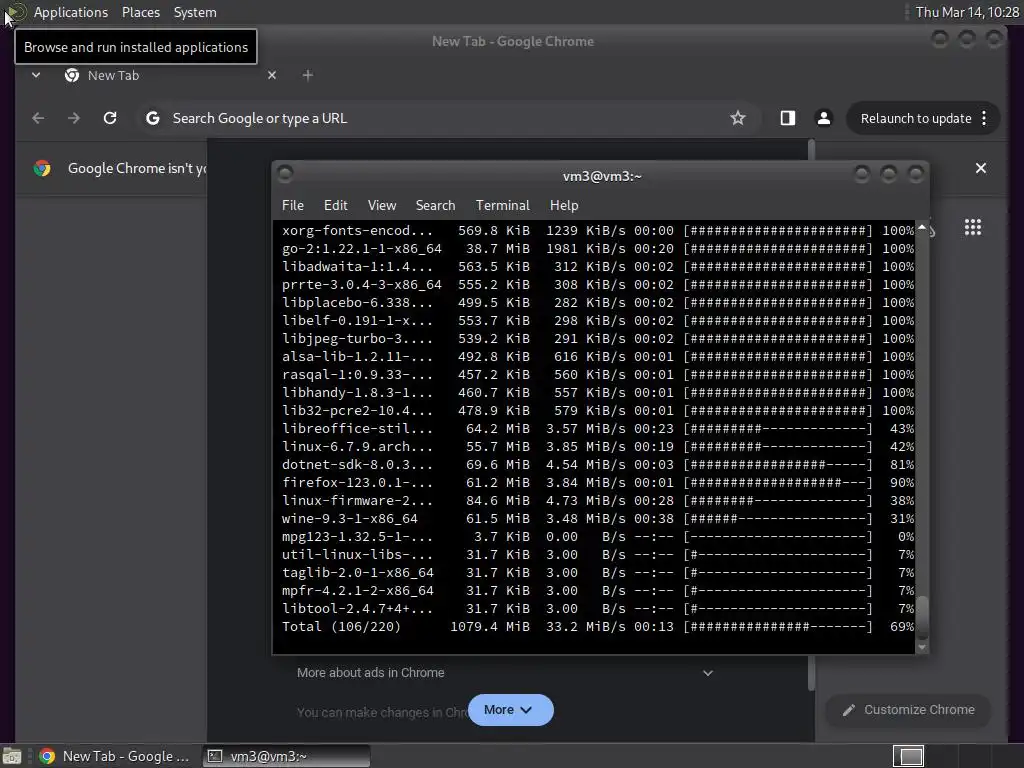Click the text libreoffice-stil...
This screenshot has height=768, width=1024.
coord(357,428)
